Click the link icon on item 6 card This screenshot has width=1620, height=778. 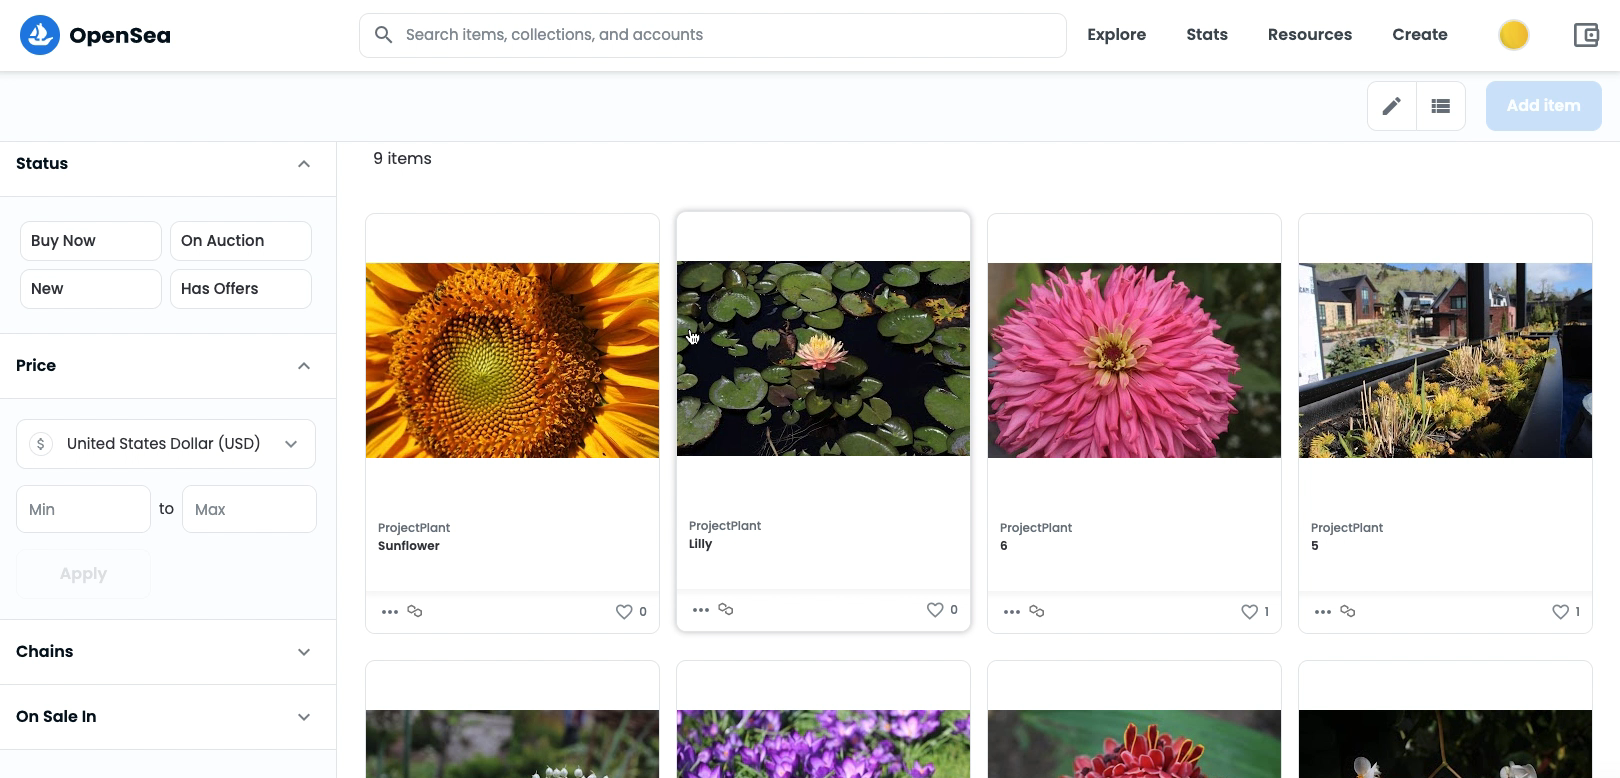pos(1037,611)
